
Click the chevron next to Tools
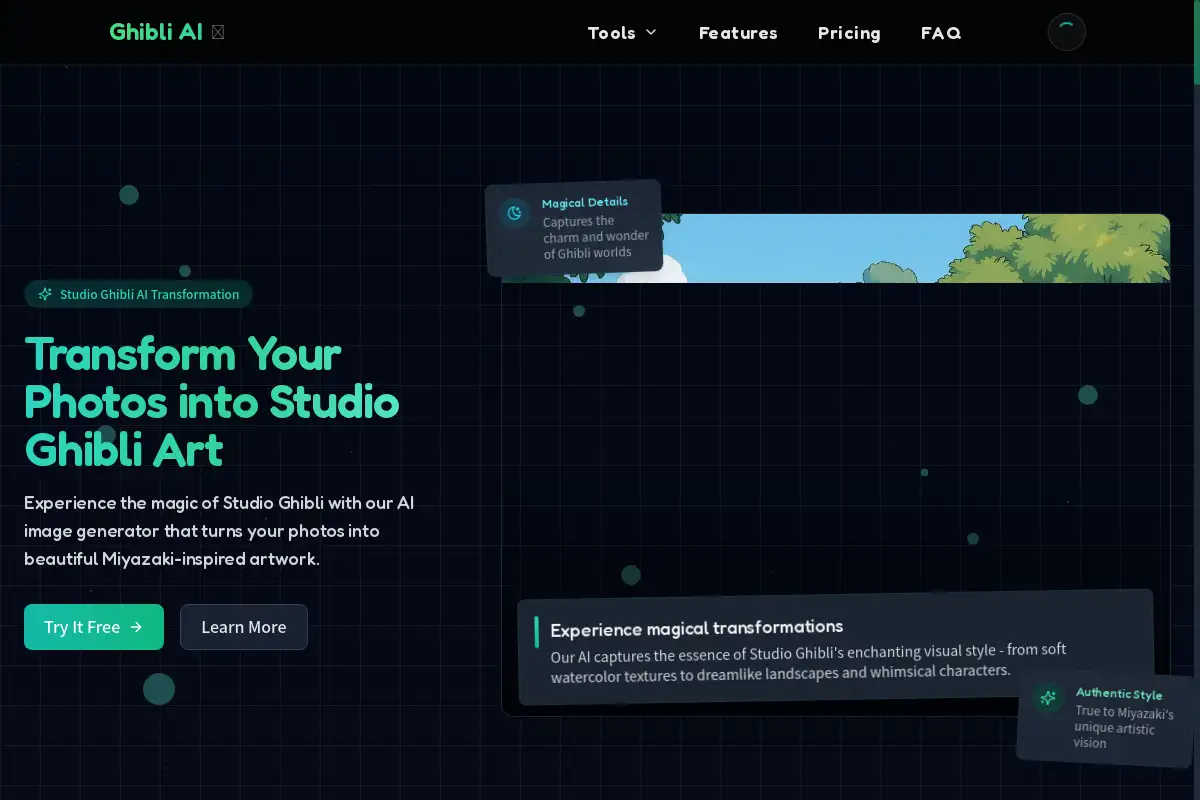click(x=651, y=33)
